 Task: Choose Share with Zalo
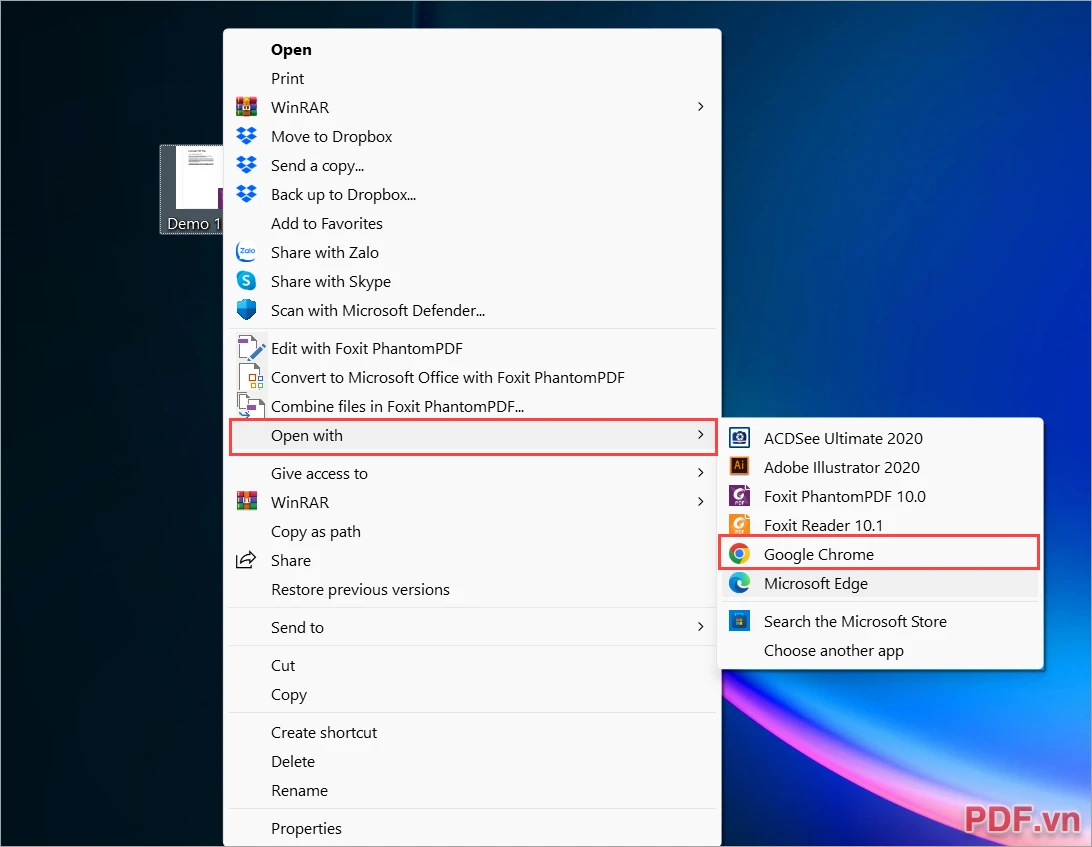[472, 252]
